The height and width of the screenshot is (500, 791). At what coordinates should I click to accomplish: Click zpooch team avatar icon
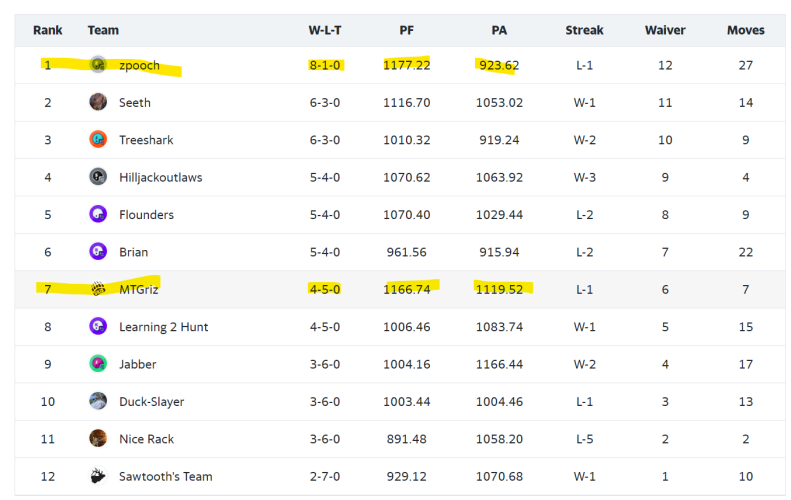(x=98, y=65)
